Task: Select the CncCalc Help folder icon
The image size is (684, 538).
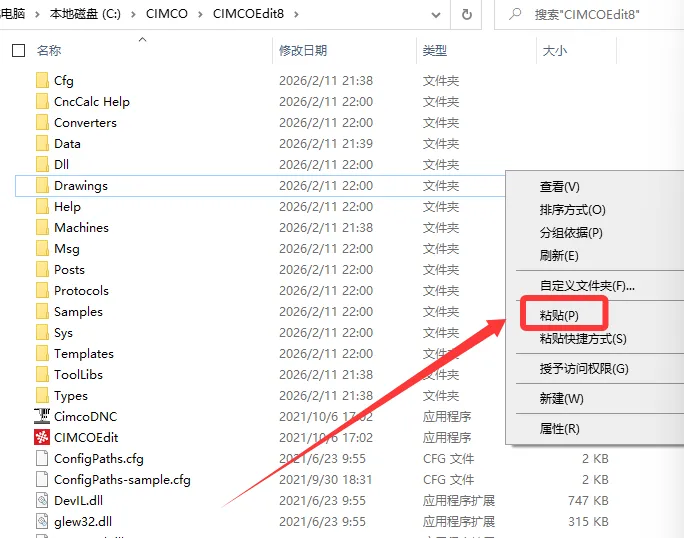Action: [x=42, y=102]
